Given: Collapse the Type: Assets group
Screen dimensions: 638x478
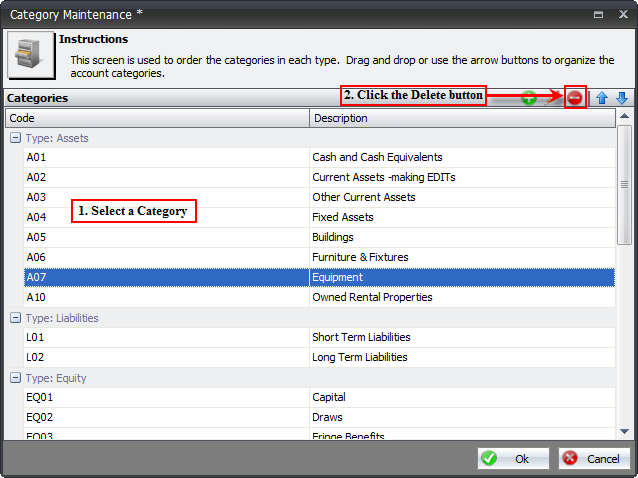Looking at the screenshot, I should point(15,138).
